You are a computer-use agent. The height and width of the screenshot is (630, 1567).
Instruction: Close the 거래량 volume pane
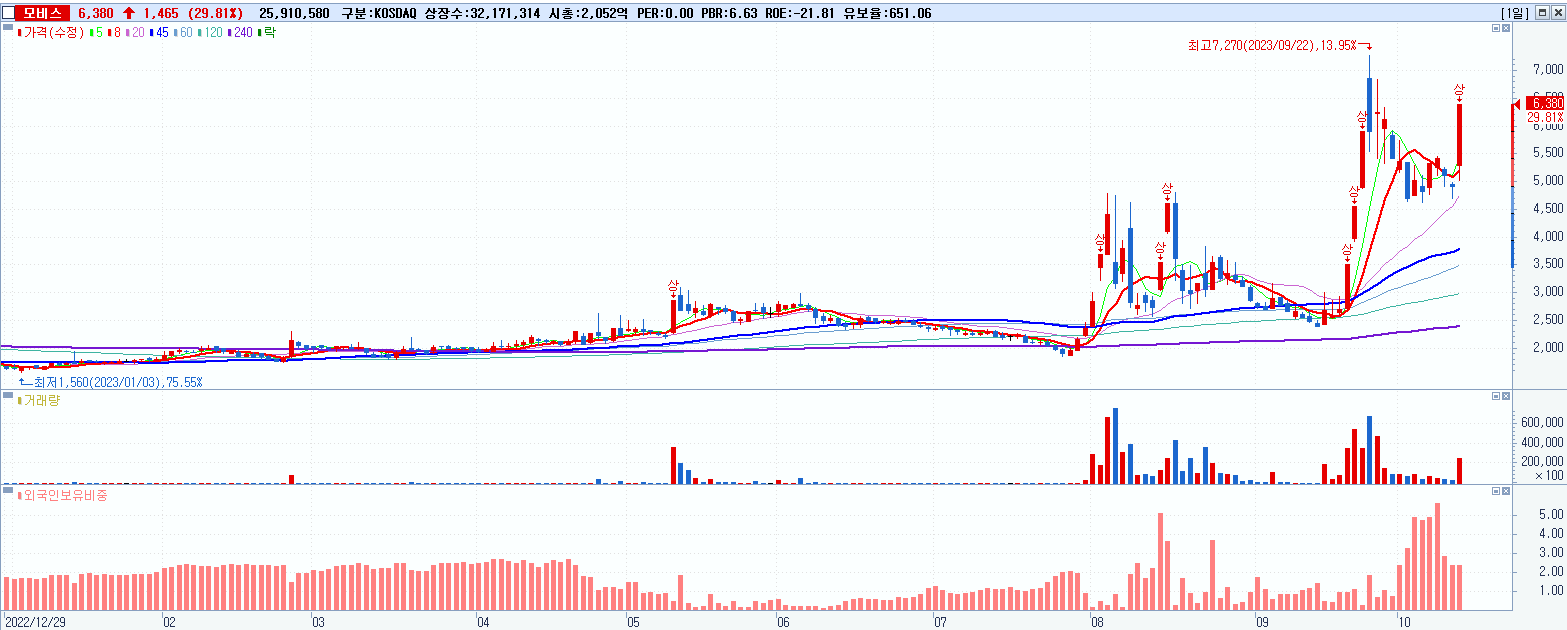click(1507, 397)
